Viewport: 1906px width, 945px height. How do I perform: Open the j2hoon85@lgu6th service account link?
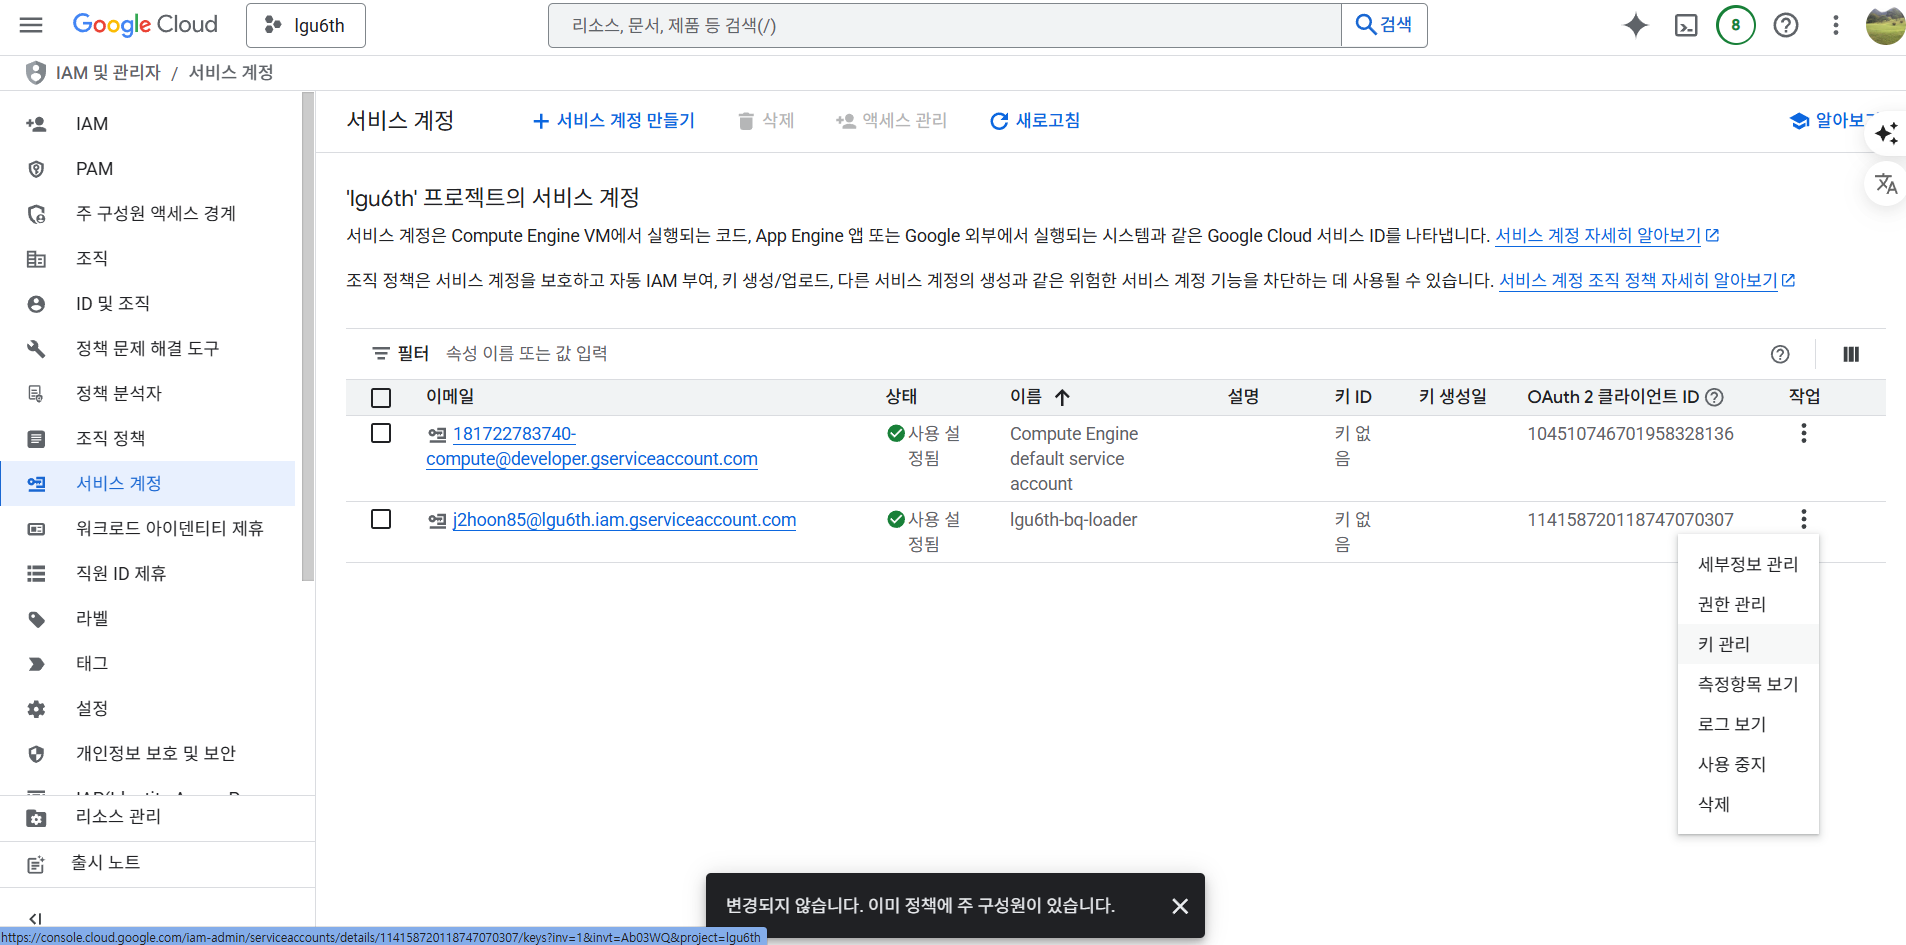(x=624, y=520)
